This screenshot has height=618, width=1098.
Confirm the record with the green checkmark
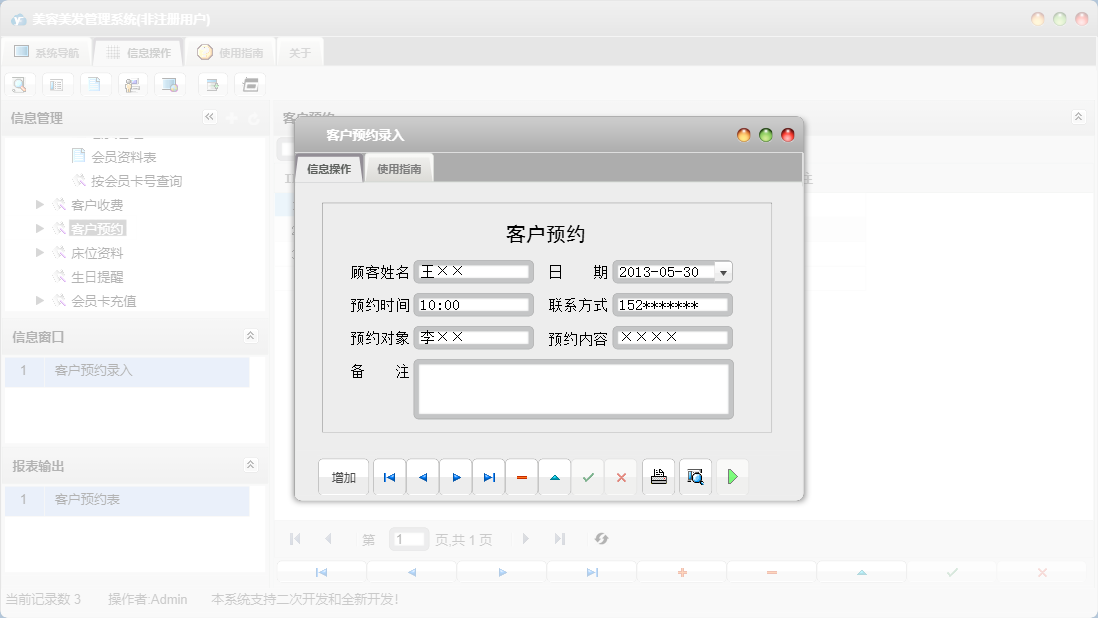point(588,477)
